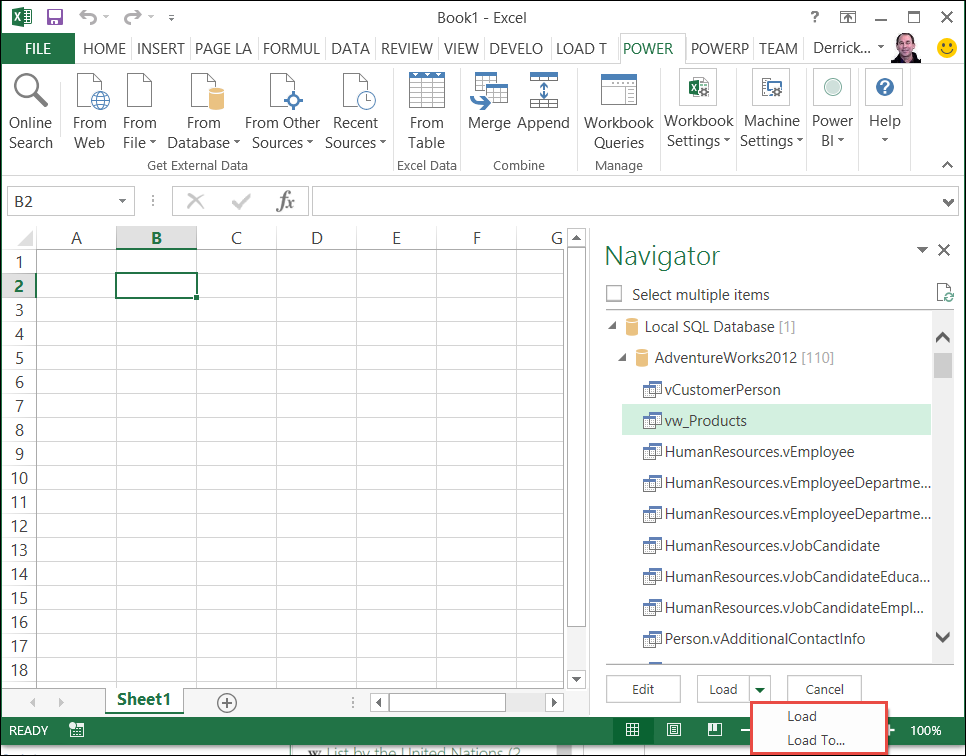Open the Name Box dropdown arrow
This screenshot has height=756, width=966.
click(x=122, y=201)
